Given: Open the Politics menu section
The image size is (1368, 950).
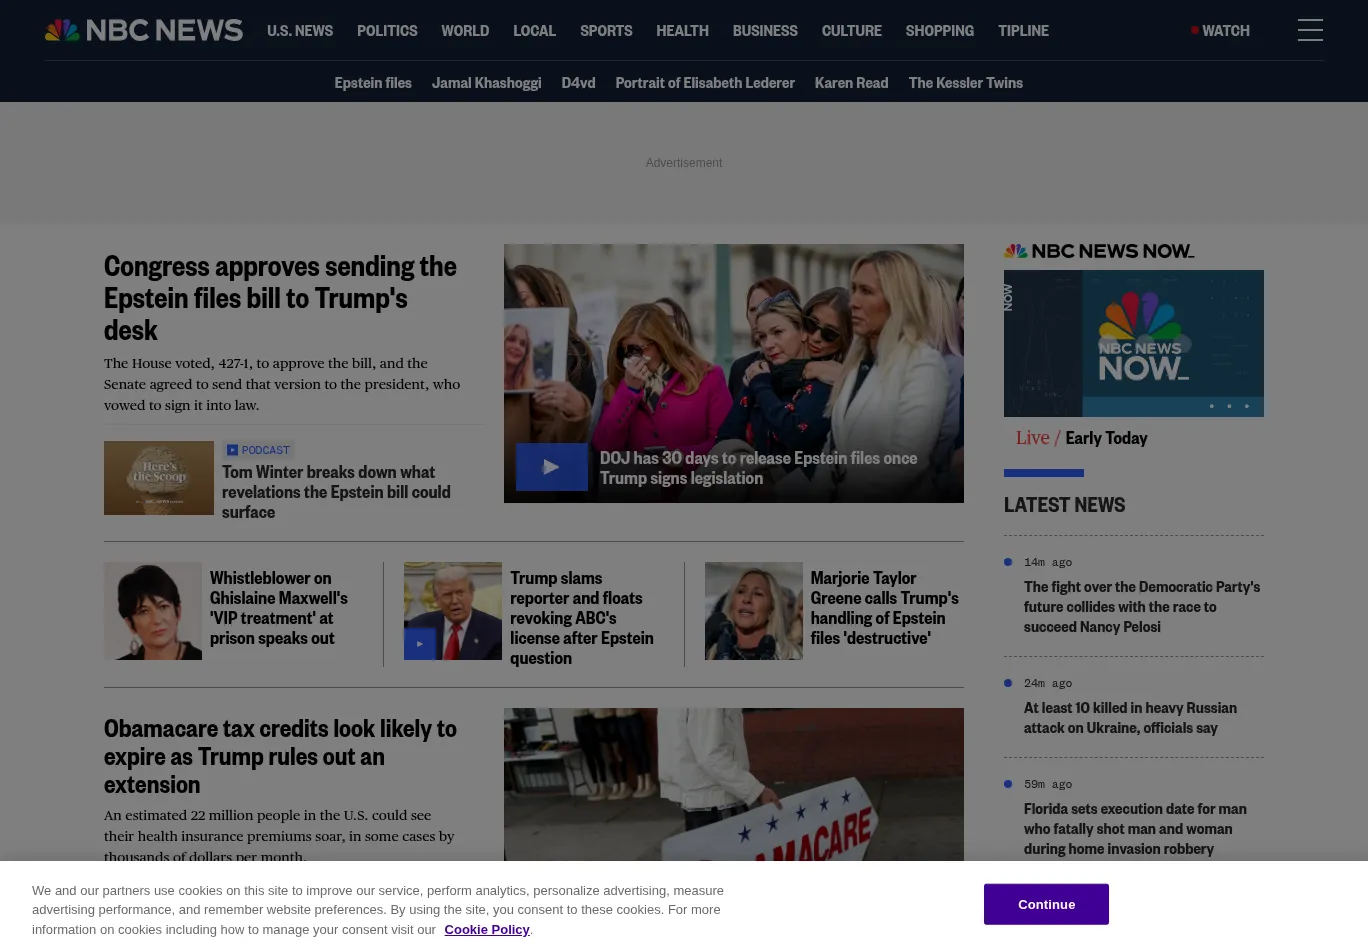Looking at the screenshot, I should coord(387,30).
